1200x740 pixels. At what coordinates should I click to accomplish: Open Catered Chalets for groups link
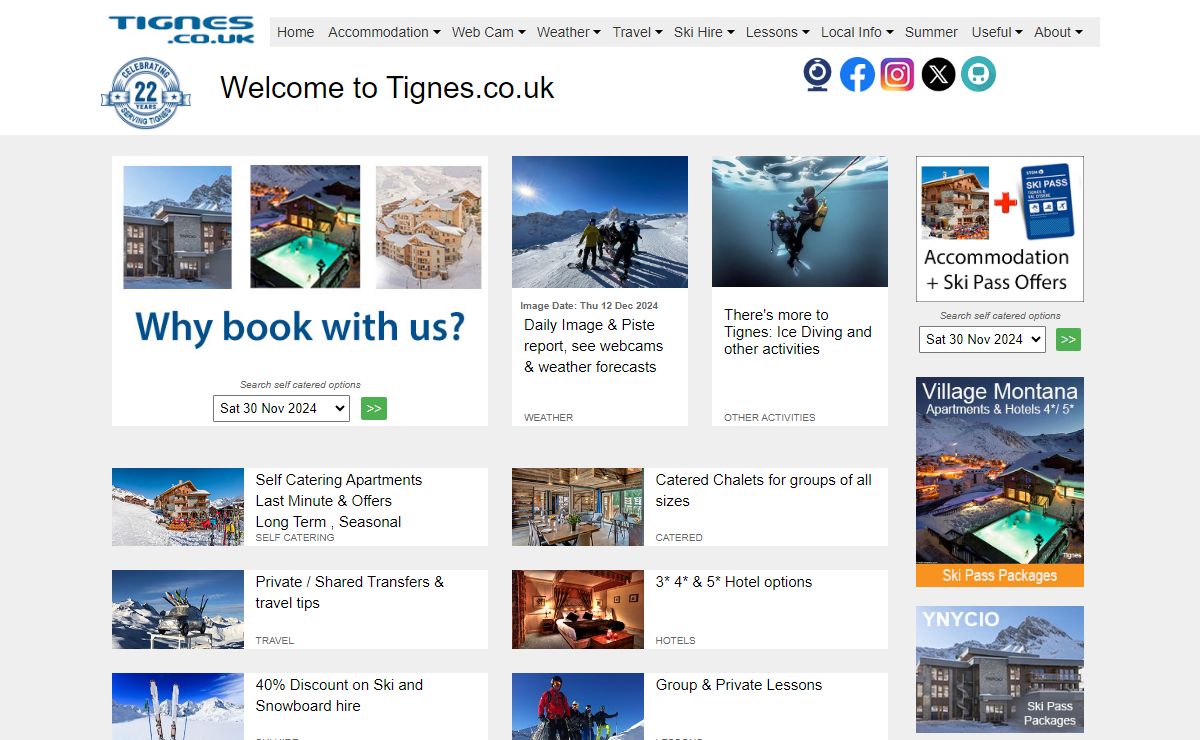(763, 490)
